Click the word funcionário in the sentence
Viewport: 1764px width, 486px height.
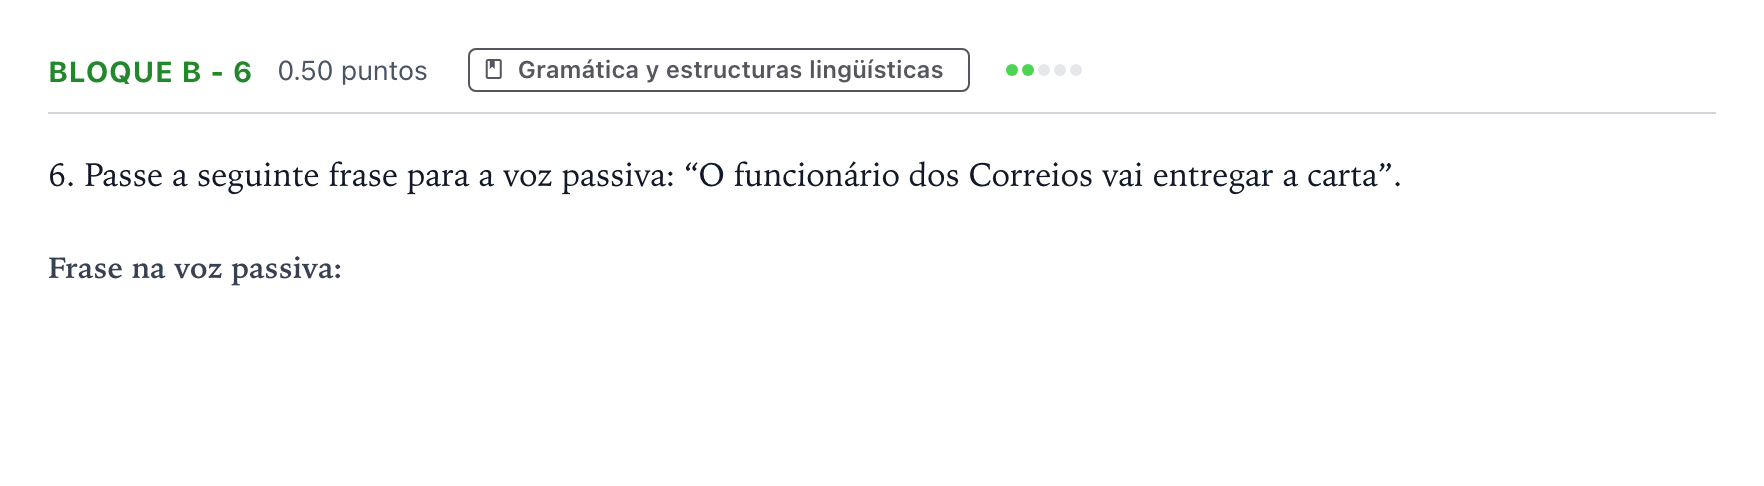(x=816, y=176)
